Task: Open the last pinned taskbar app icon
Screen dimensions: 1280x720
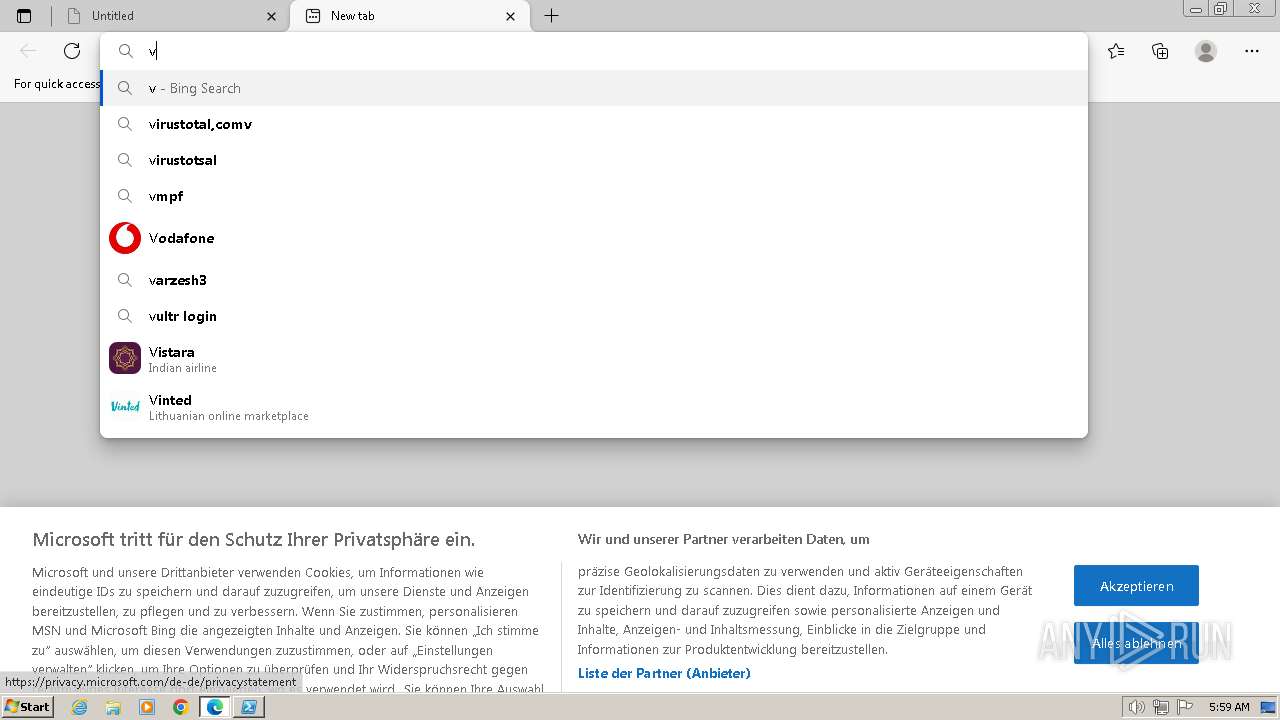Action: click(x=248, y=707)
